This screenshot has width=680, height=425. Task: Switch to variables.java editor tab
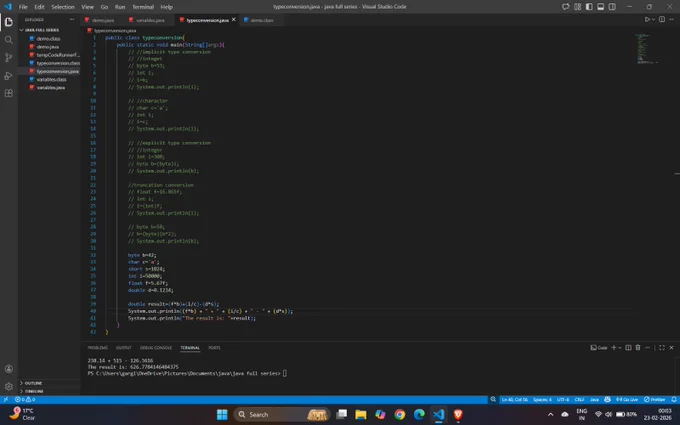click(x=150, y=20)
